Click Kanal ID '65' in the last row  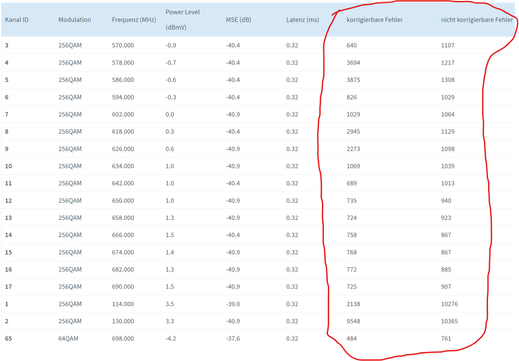click(8, 339)
